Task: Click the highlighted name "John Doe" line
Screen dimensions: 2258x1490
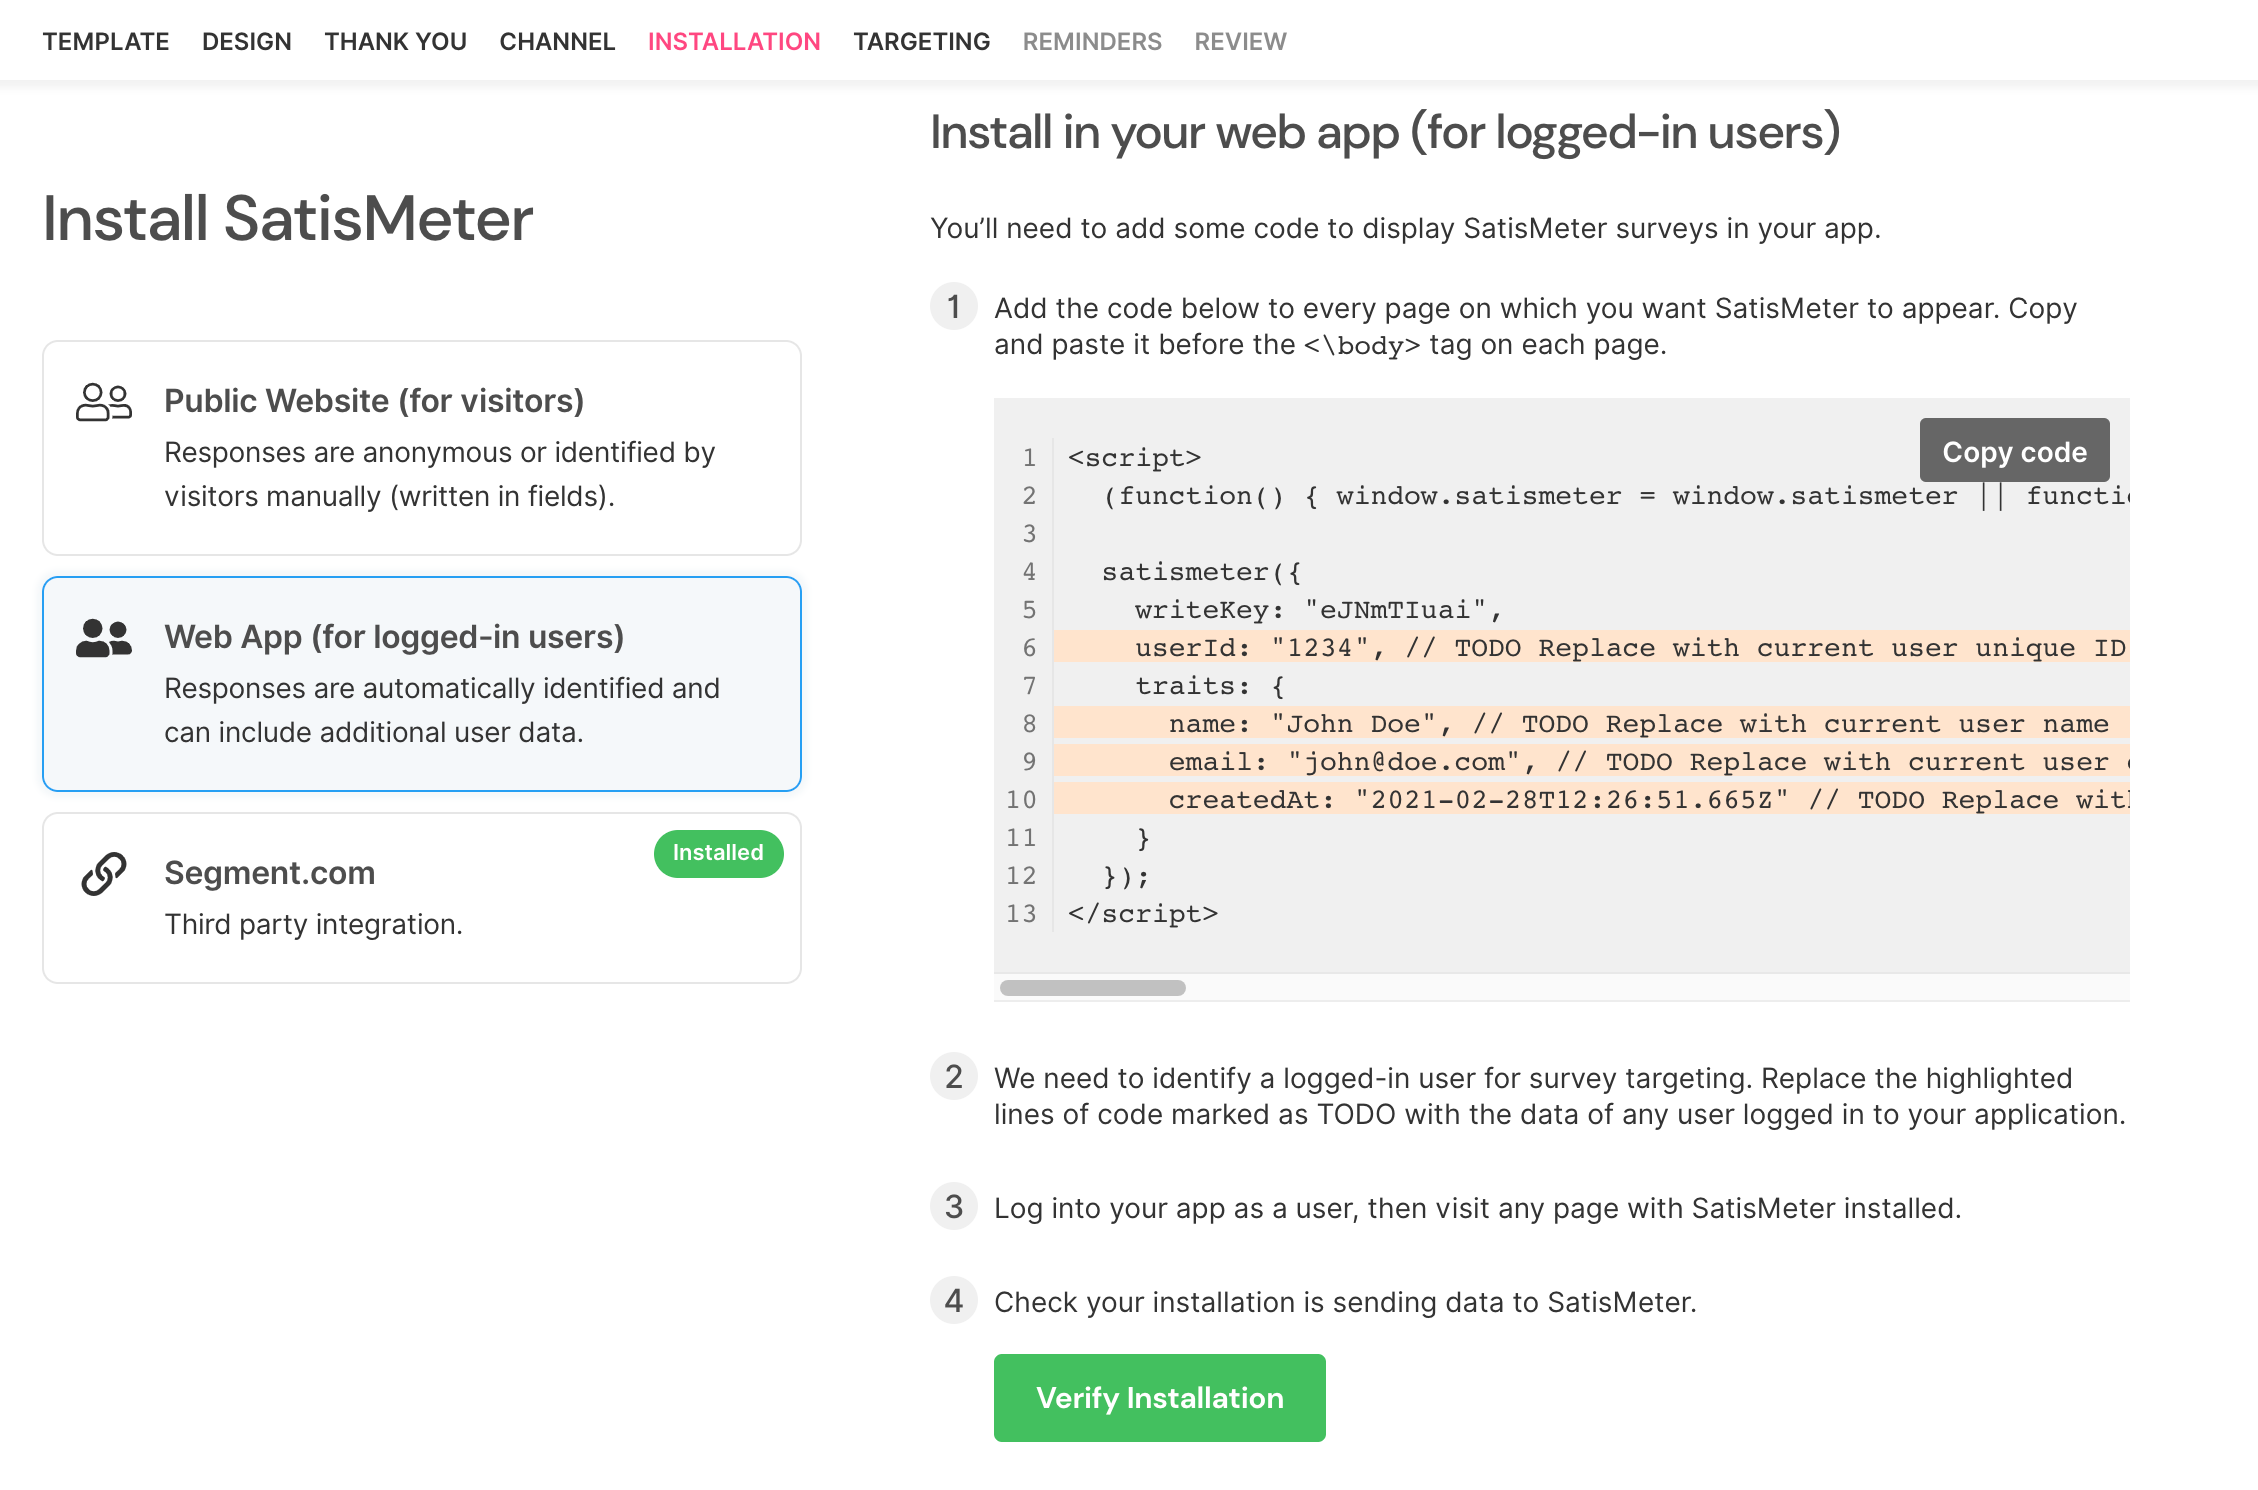Action: (1592, 724)
